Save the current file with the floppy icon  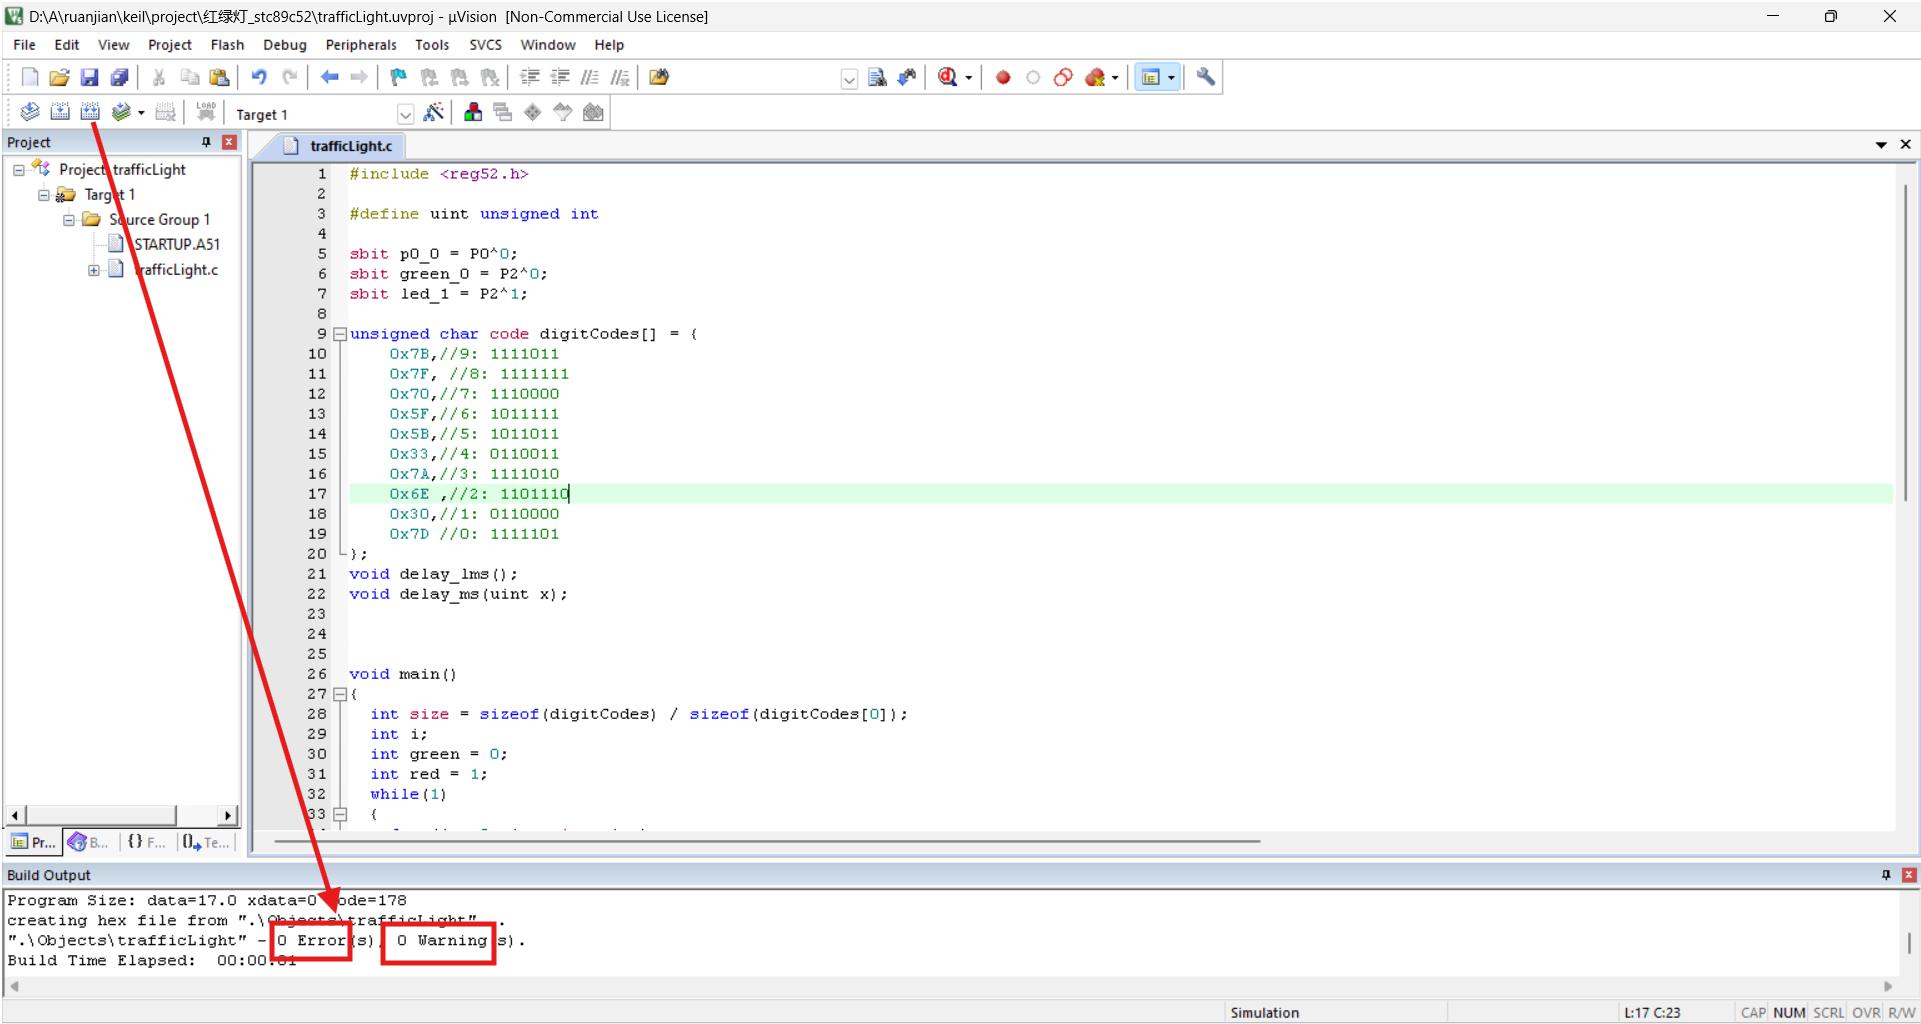(x=89, y=77)
